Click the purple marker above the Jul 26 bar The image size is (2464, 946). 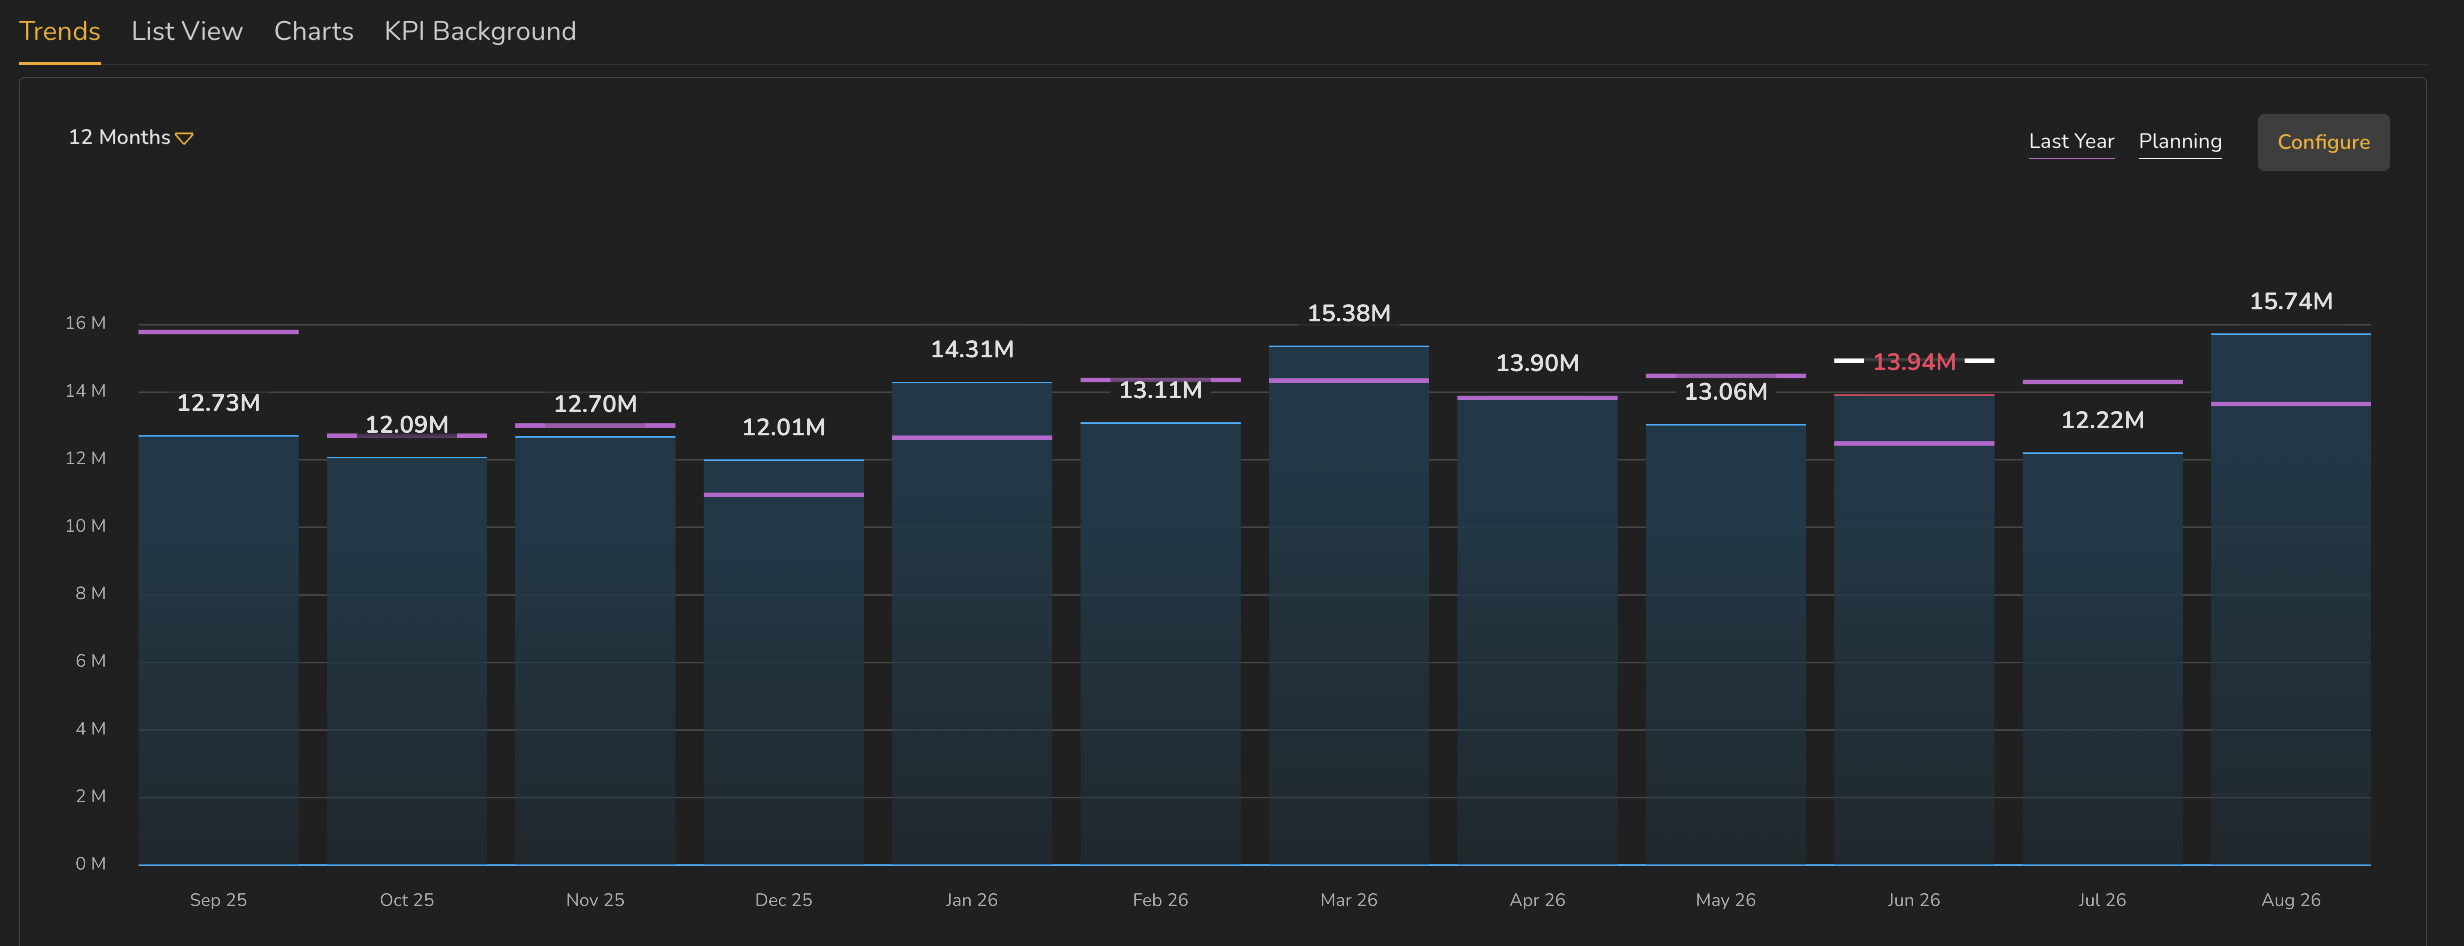click(x=2103, y=381)
